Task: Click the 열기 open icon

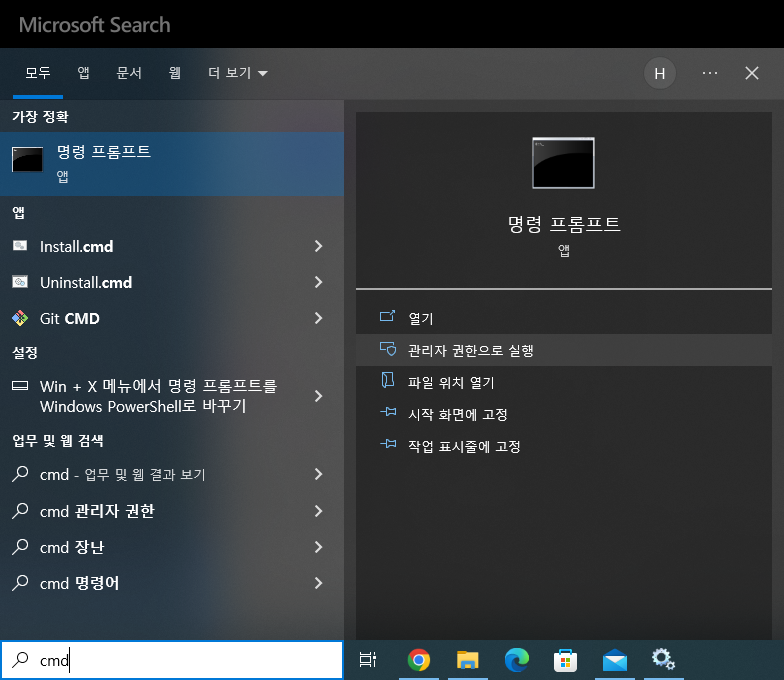Action: (388, 316)
